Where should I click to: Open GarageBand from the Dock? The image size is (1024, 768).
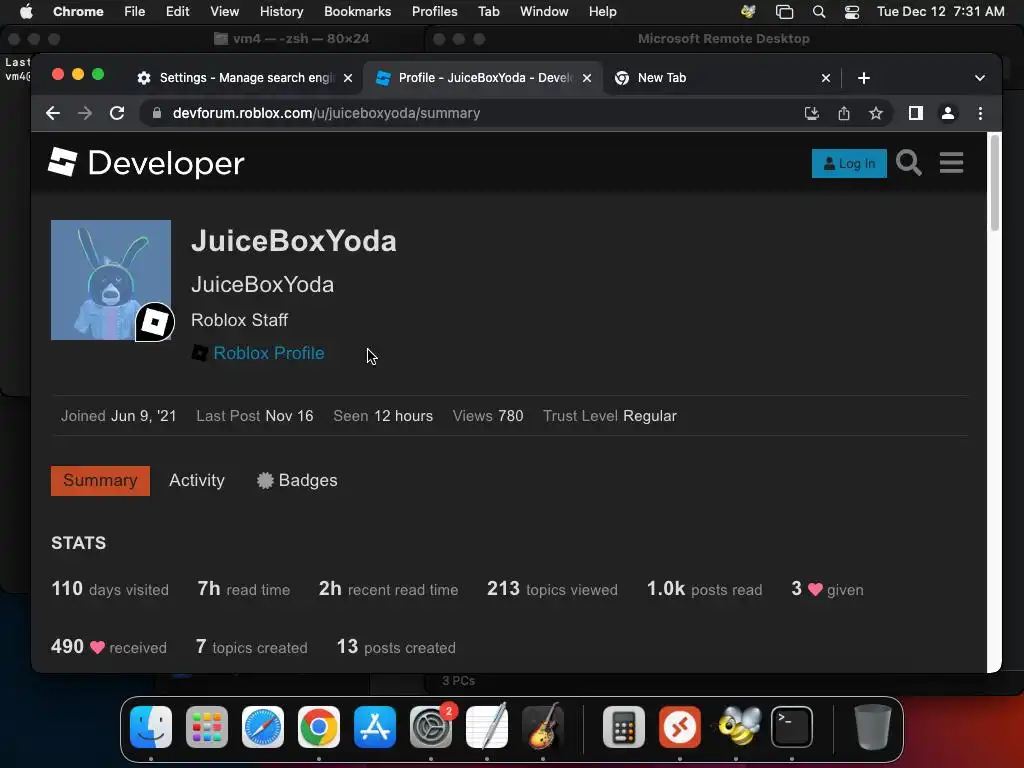[x=543, y=727]
